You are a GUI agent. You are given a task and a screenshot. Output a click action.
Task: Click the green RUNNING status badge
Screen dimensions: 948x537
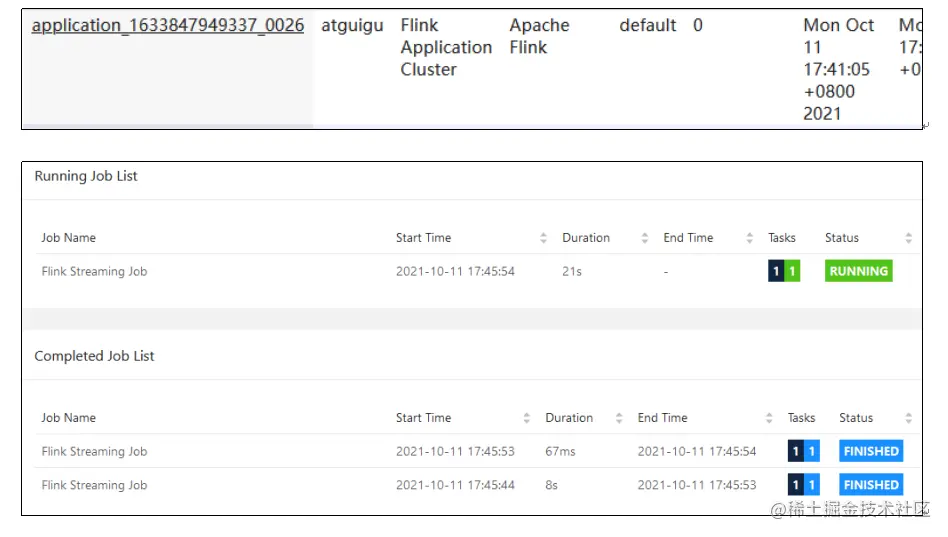click(x=859, y=271)
